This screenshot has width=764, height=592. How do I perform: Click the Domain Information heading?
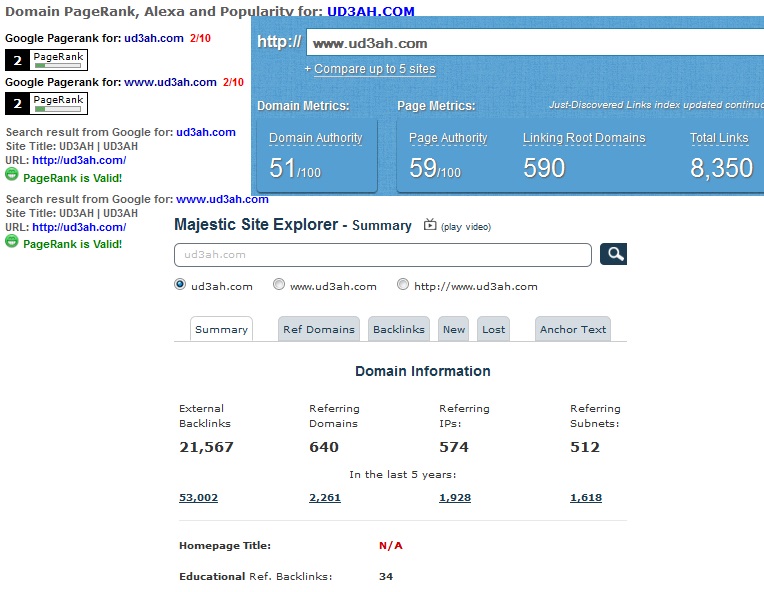click(422, 371)
